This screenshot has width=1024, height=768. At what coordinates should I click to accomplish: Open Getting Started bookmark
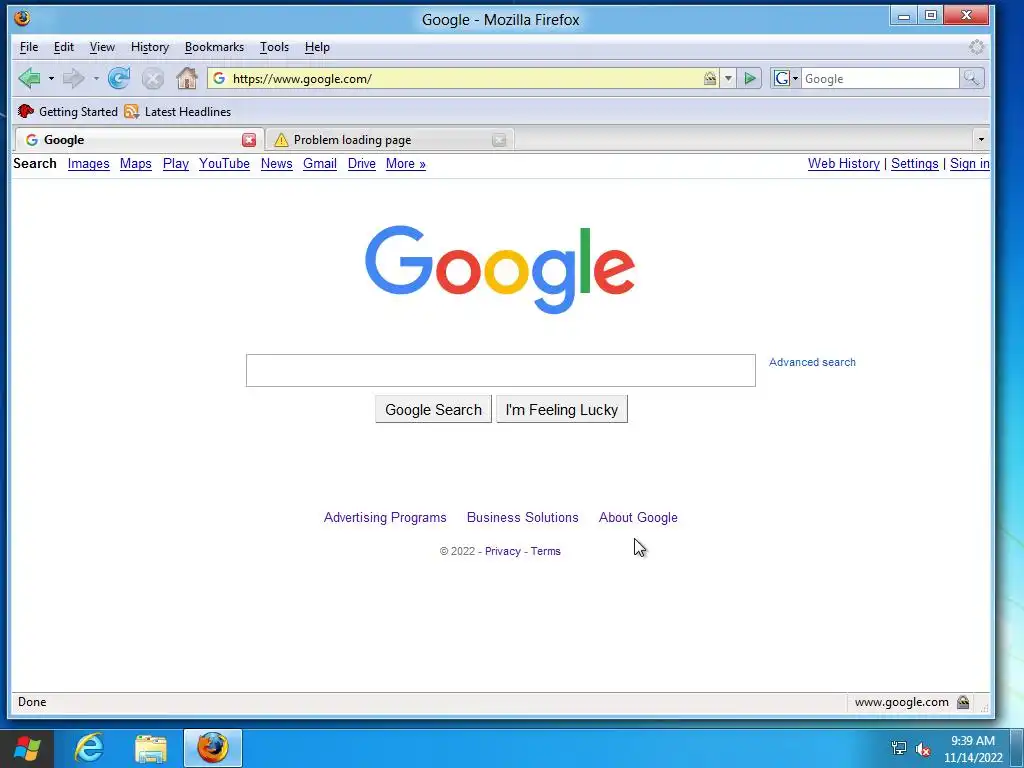tap(68, 112)
